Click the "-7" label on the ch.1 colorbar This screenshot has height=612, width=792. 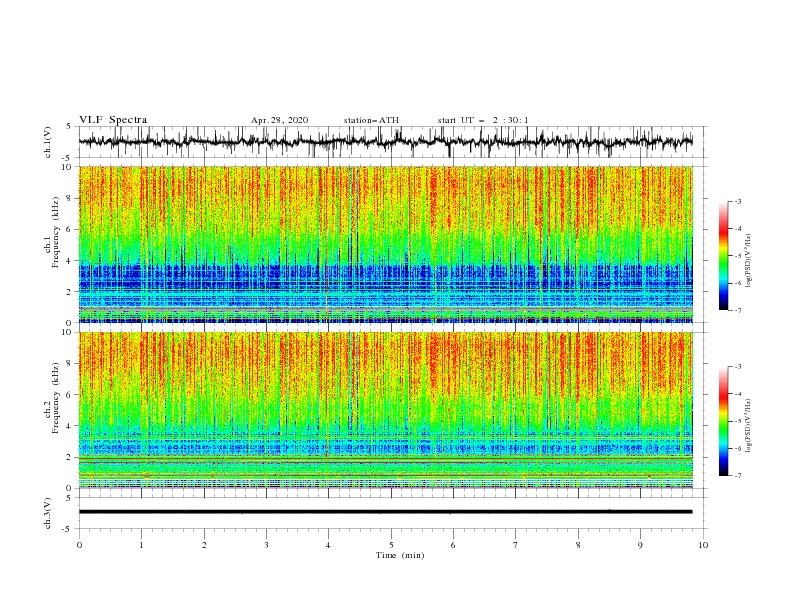[738, 310]
